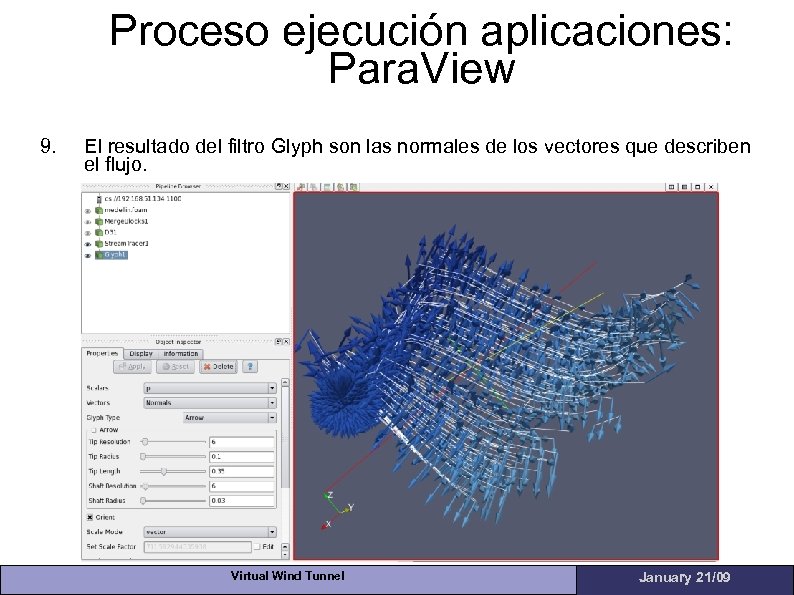Split the render view horizontally

pos(671,187)
